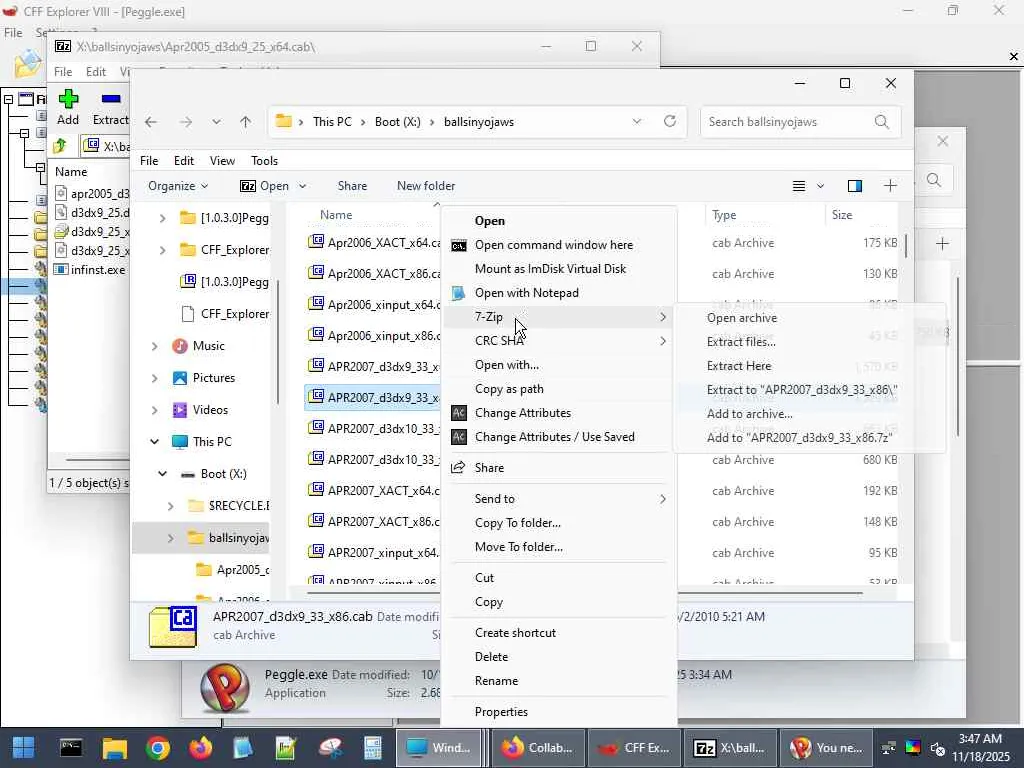Click the up-folder icon in 7-Zip window

coord(60,145)
